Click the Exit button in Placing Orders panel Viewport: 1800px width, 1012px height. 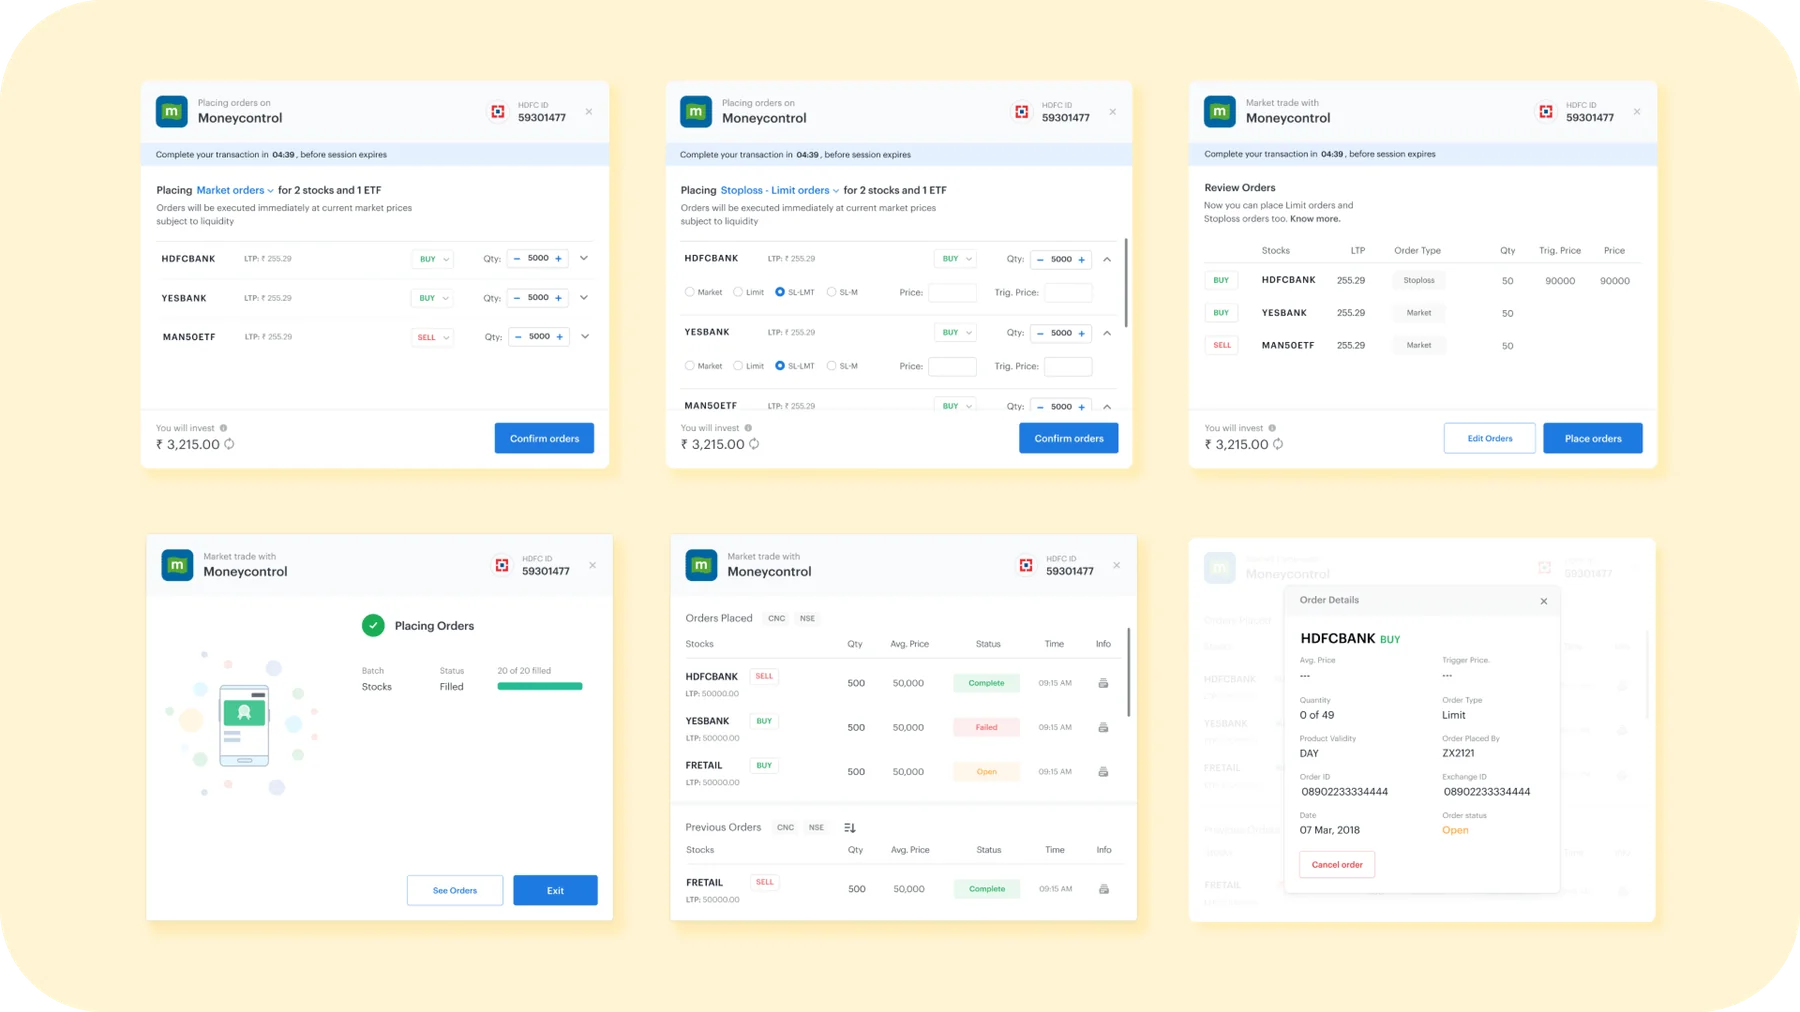pos(555,890)
